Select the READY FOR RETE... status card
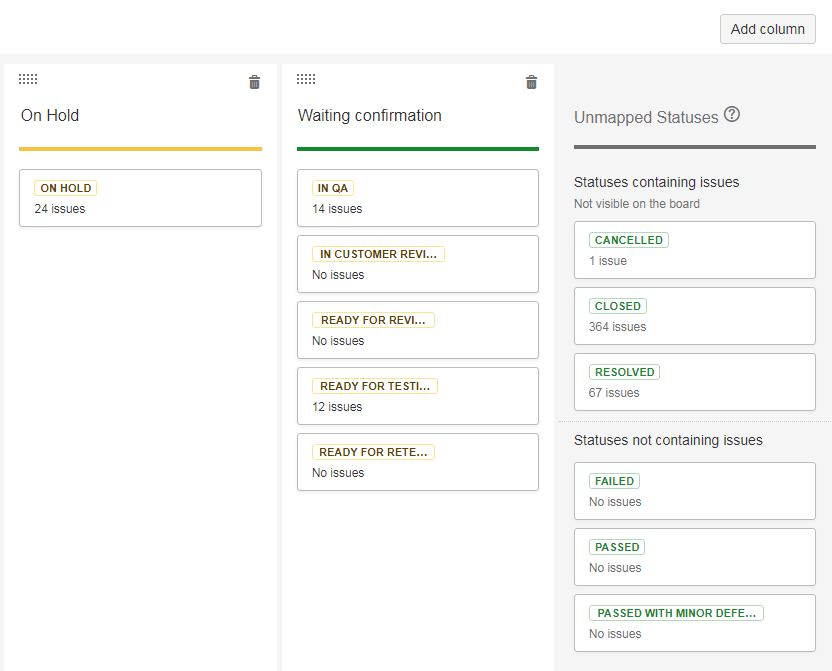 point(417,462)
